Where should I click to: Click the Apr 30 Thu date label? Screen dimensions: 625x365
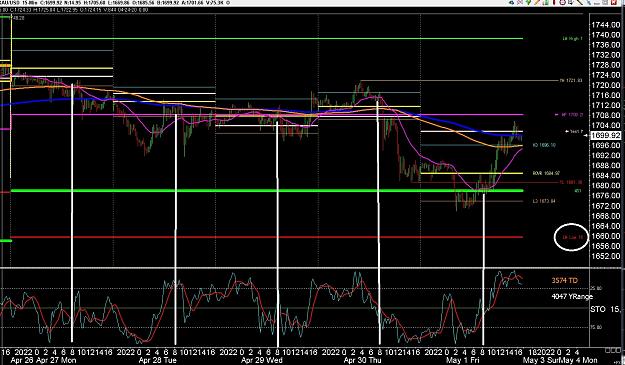[362, 360]
